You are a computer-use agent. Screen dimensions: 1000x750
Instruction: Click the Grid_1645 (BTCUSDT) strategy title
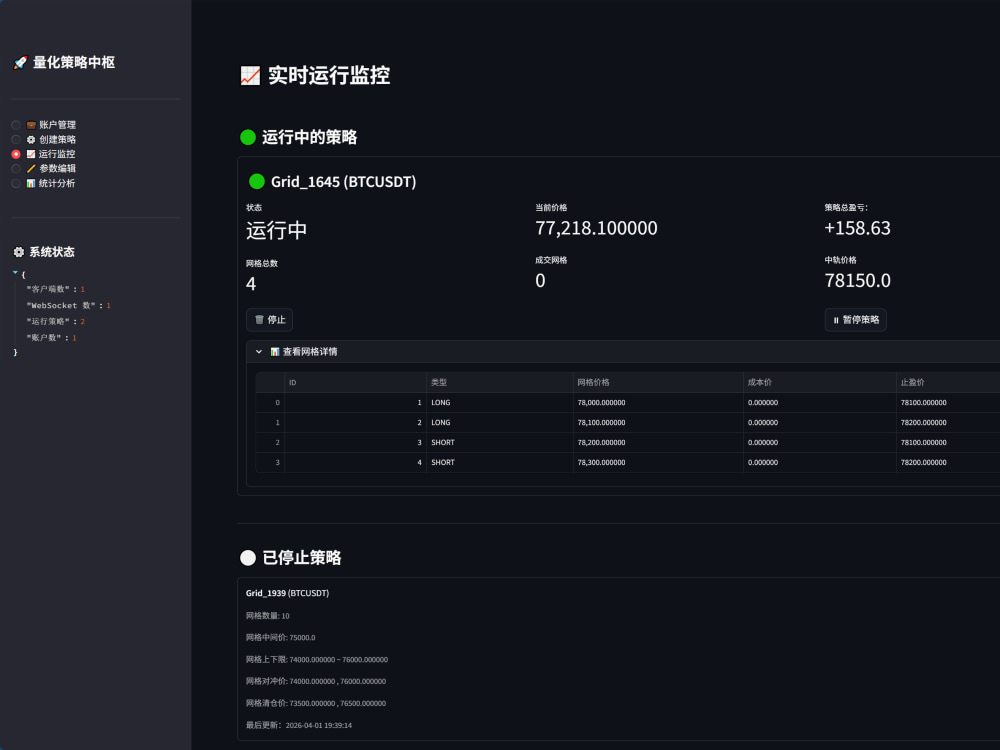[x=344, y=182]
